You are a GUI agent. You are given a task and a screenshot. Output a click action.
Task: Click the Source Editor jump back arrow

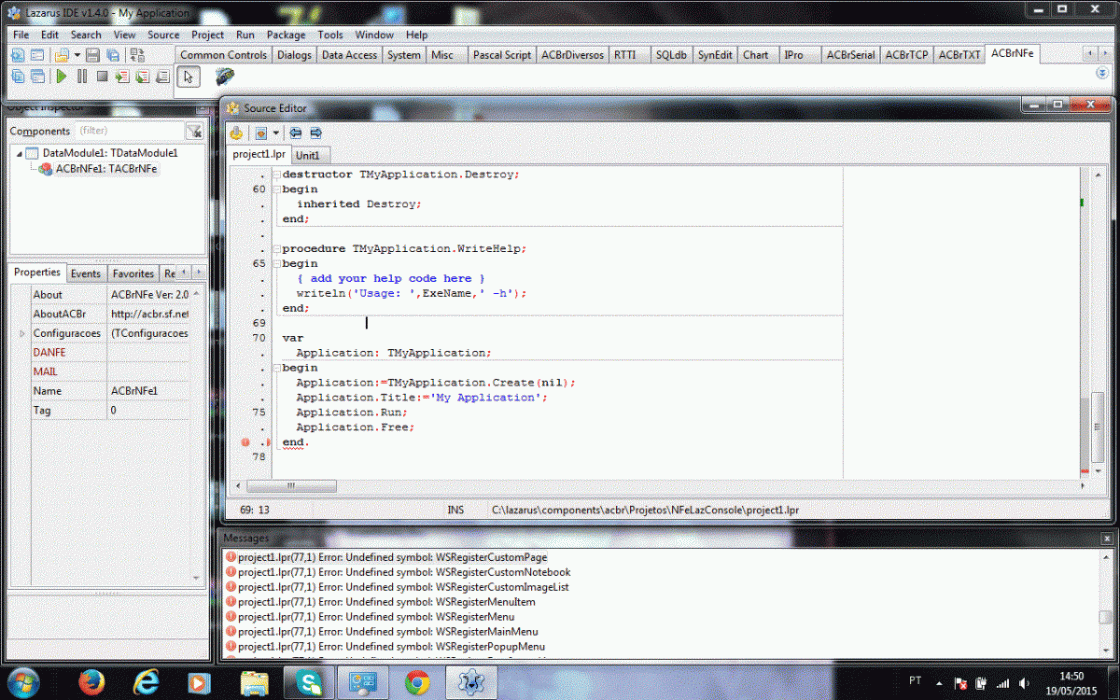295,133
